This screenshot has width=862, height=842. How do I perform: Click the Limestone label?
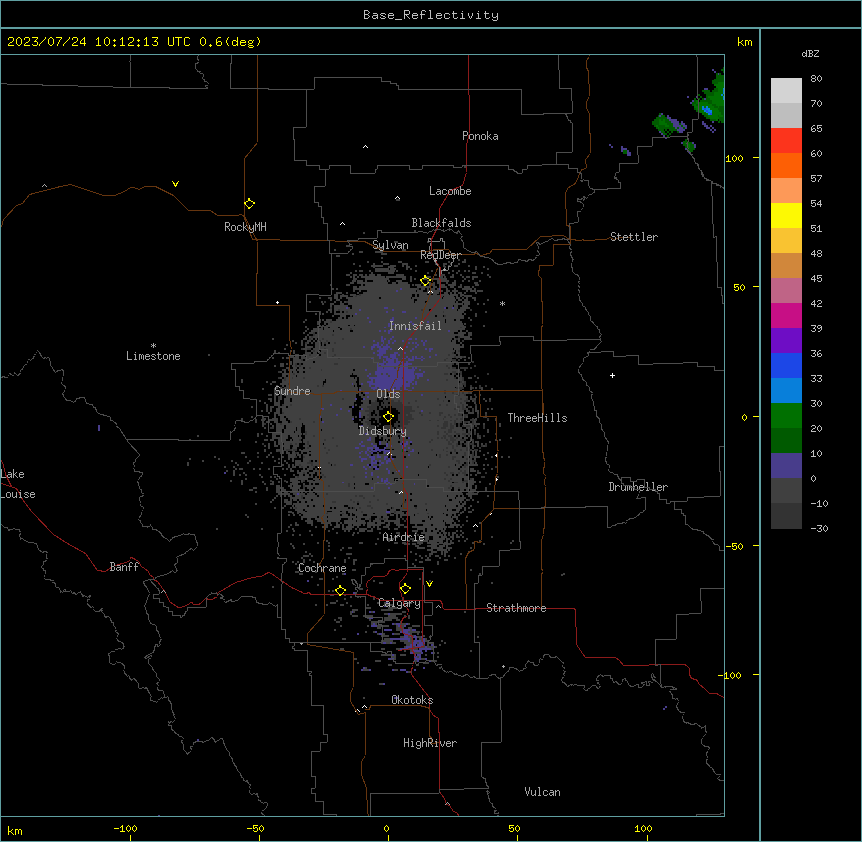point(153,356)
